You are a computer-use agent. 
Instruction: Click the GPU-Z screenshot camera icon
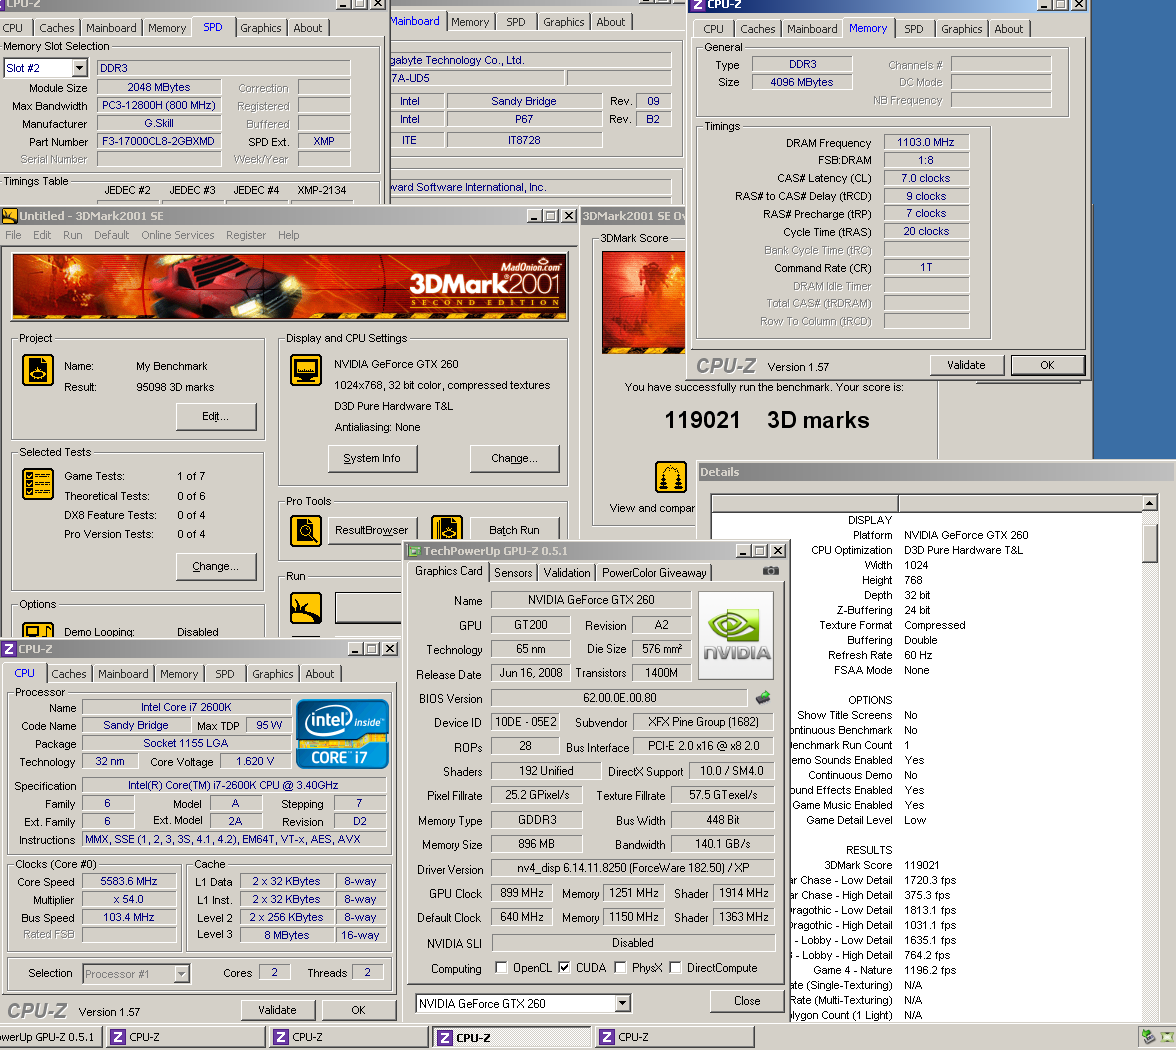point(770,571)
